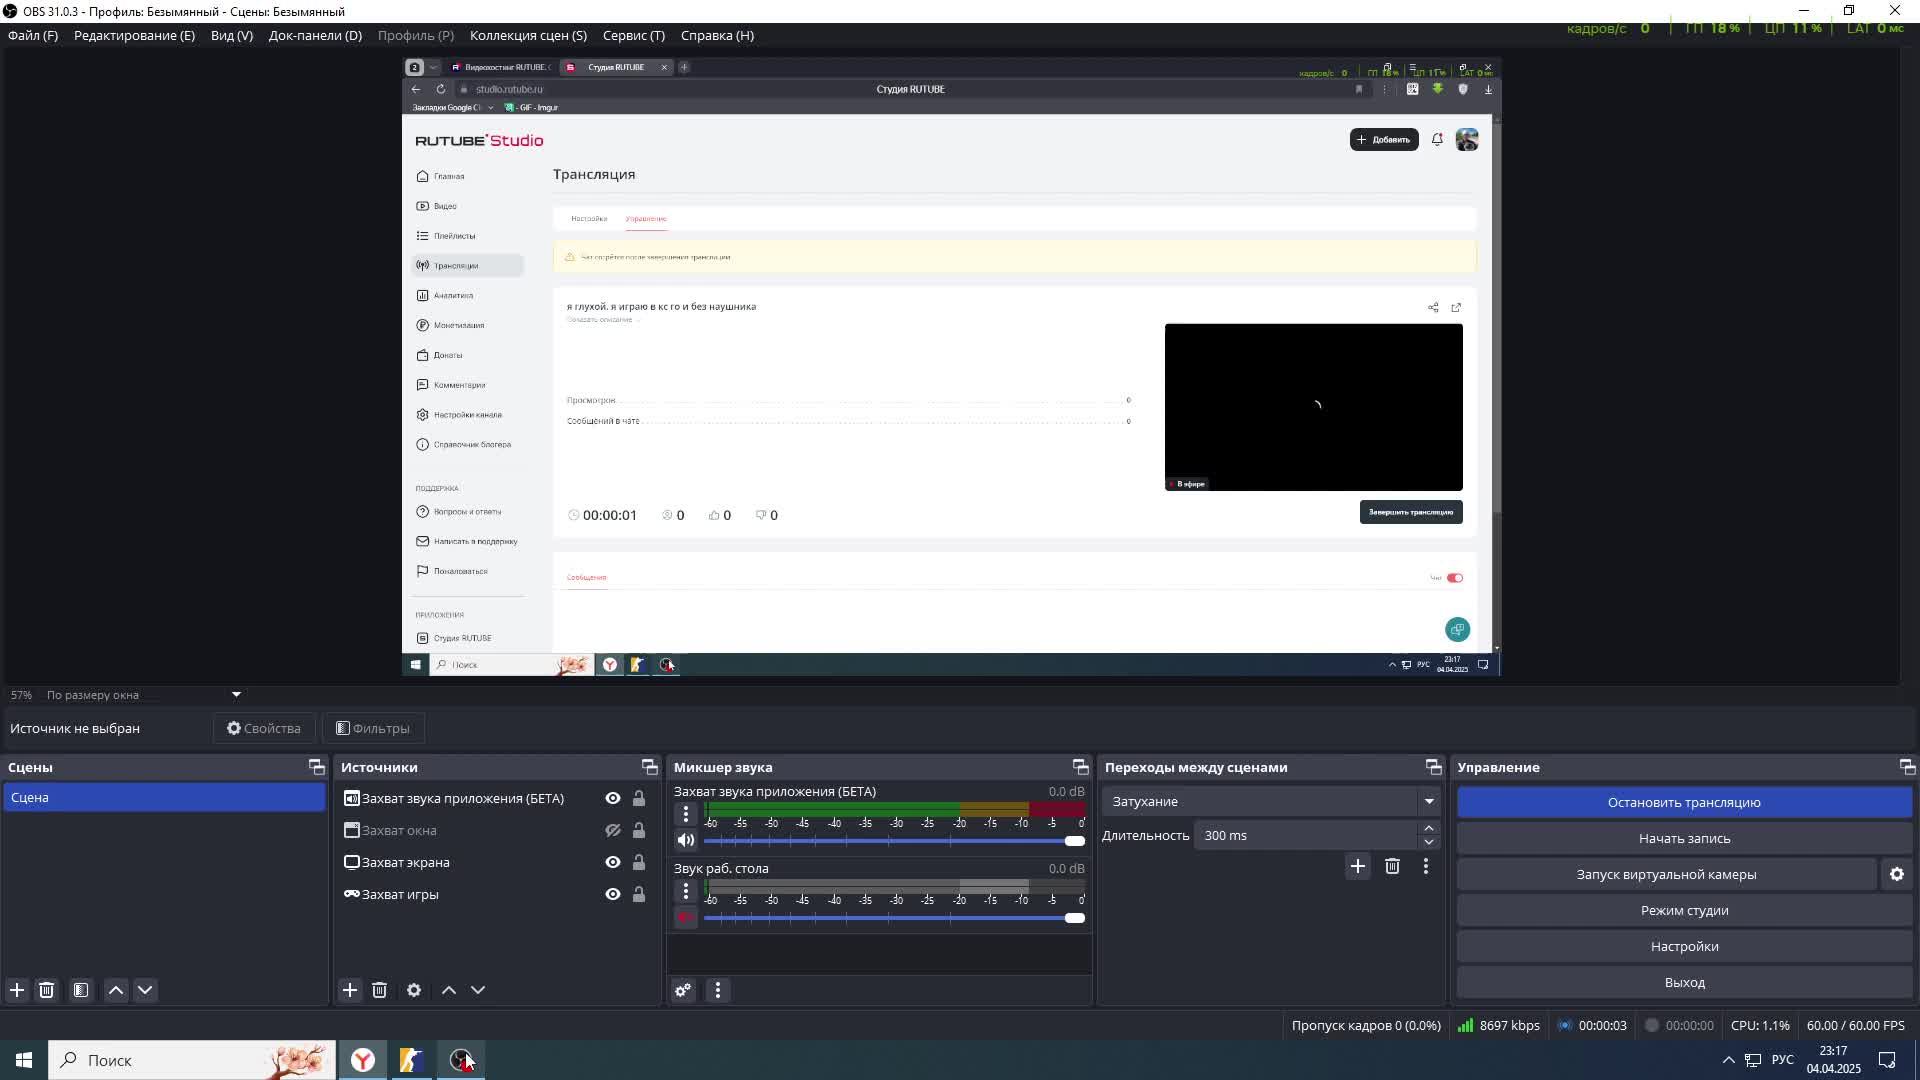The height and width of the screenshot is (1080, 1920).
Task: Remove scene transition with trash icon
Action: (x=1392, y=866)
